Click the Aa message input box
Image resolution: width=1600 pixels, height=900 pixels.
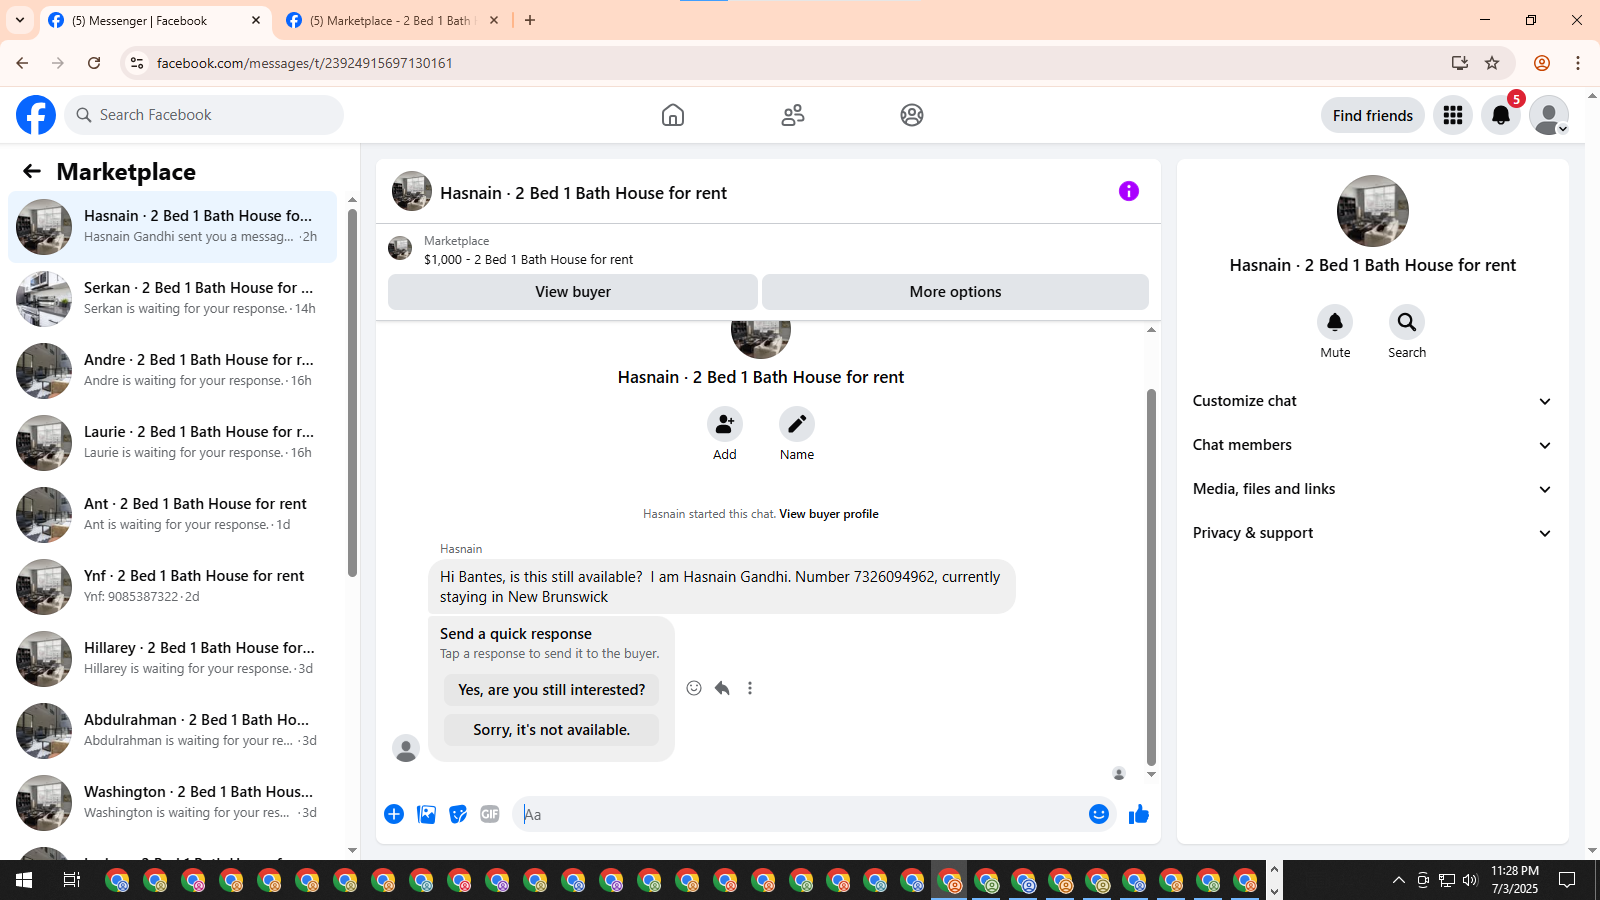pos(800,814)
